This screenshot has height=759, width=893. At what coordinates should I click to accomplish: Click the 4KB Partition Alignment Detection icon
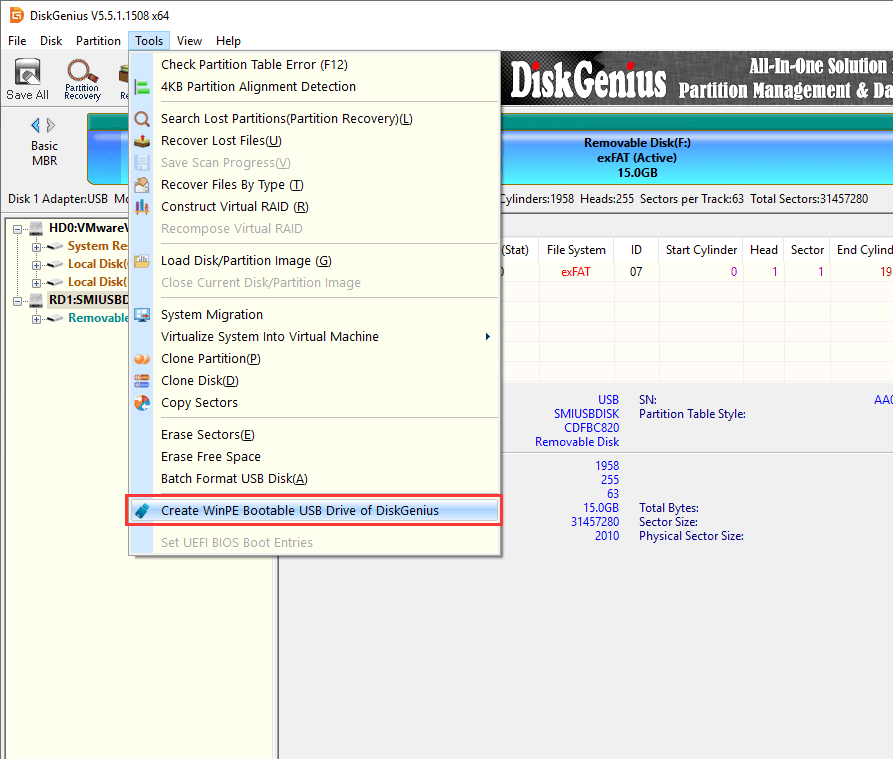tap(142, 87)
